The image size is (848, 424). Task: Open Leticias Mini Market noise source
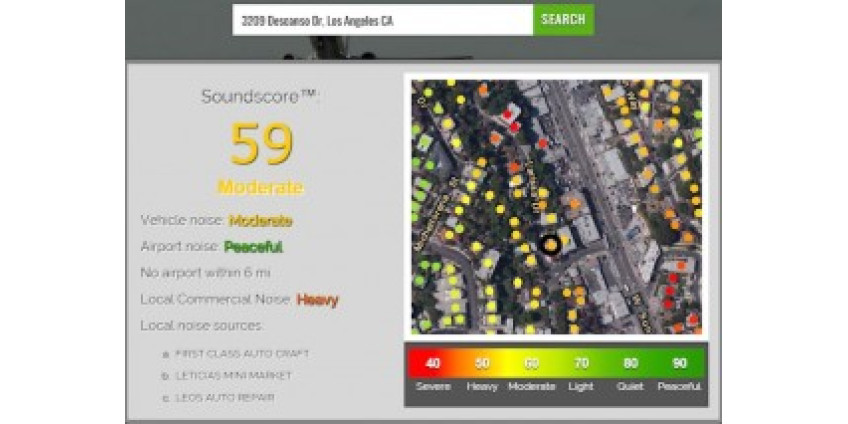coord(233,375)
